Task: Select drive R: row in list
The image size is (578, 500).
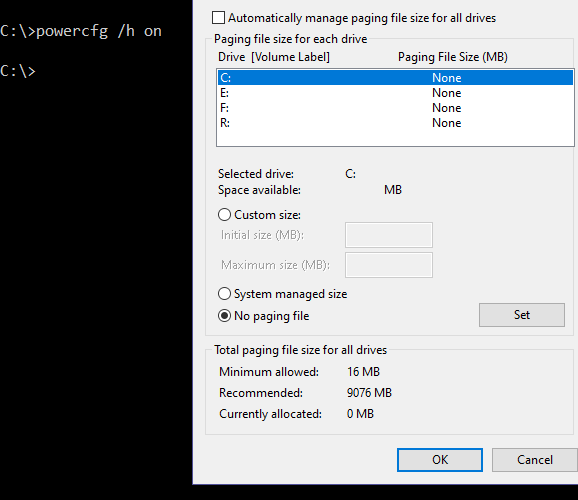Action: pyautogui.click(x=395, y=123)
